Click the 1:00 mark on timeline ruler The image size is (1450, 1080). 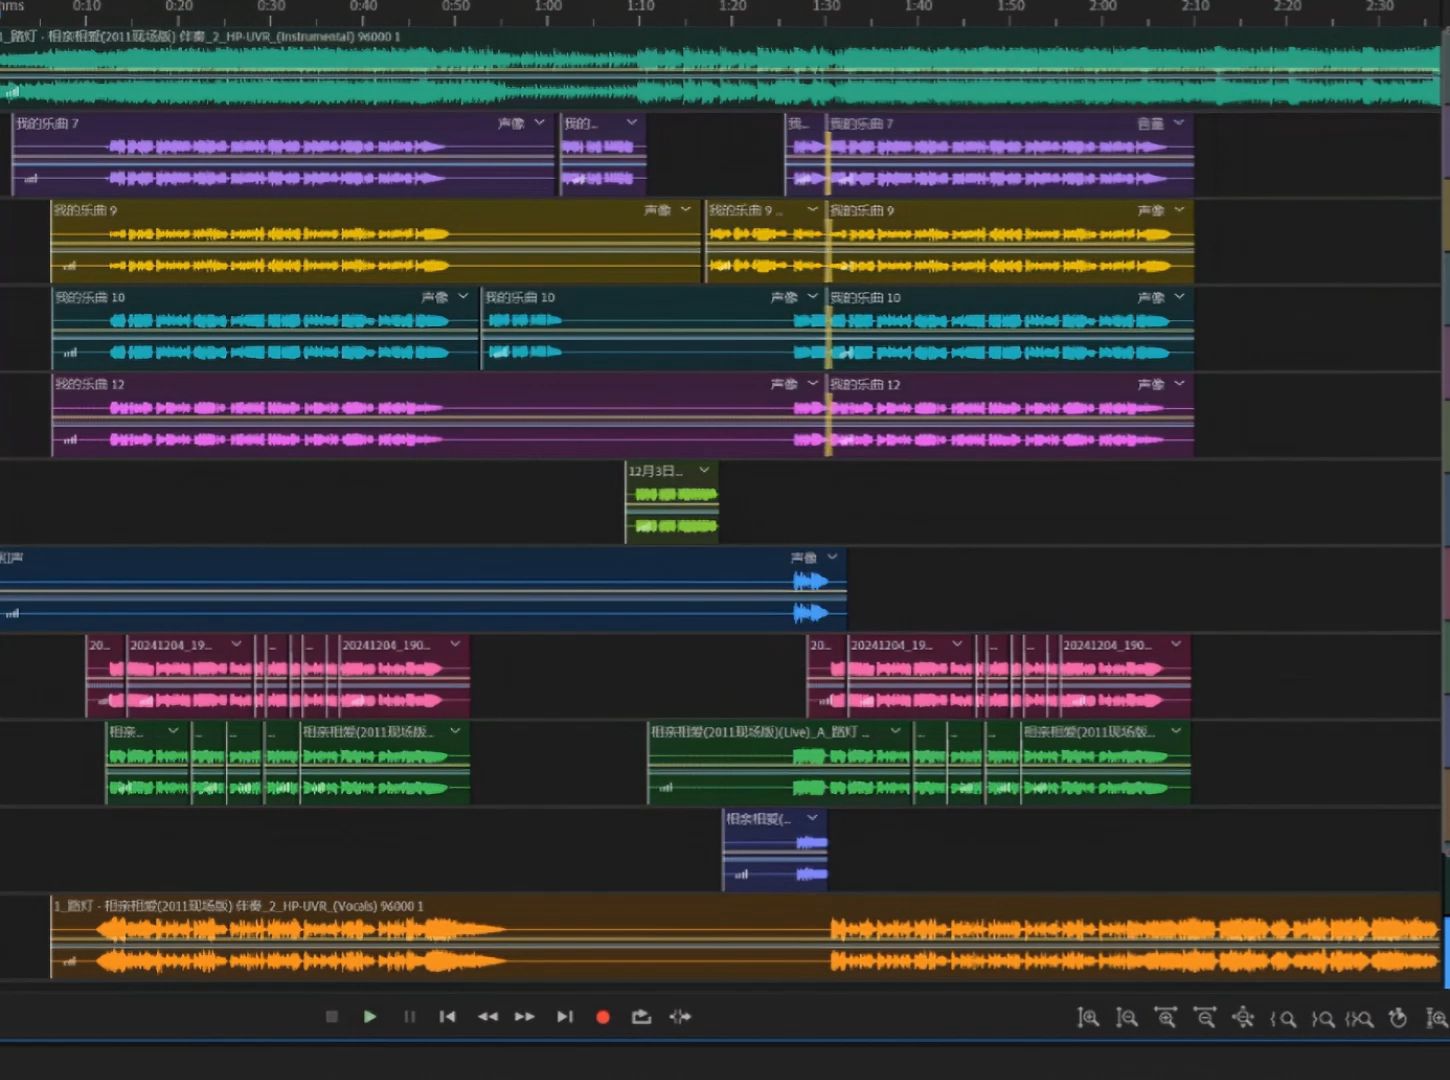548,12
